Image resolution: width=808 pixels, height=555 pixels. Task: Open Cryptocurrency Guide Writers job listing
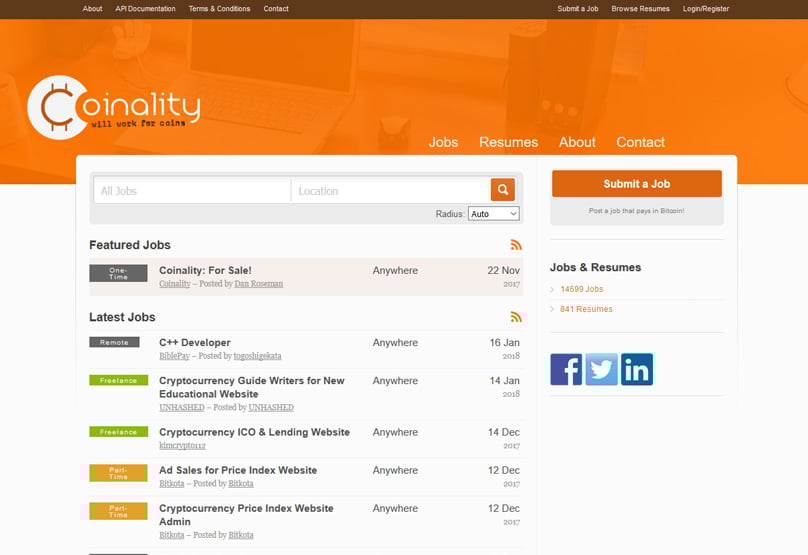click(x=251, y=387)
